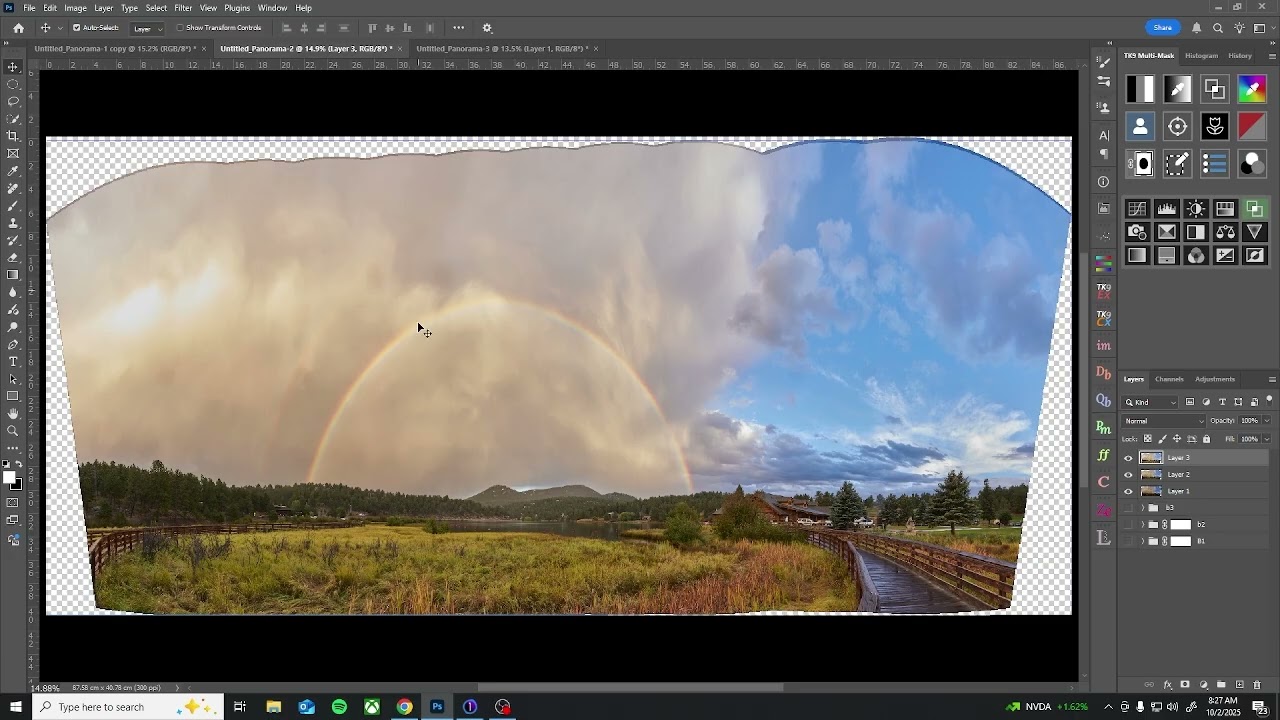
Task: Open the Auto-Select Layer dropdown
Action: pos(147,28)
